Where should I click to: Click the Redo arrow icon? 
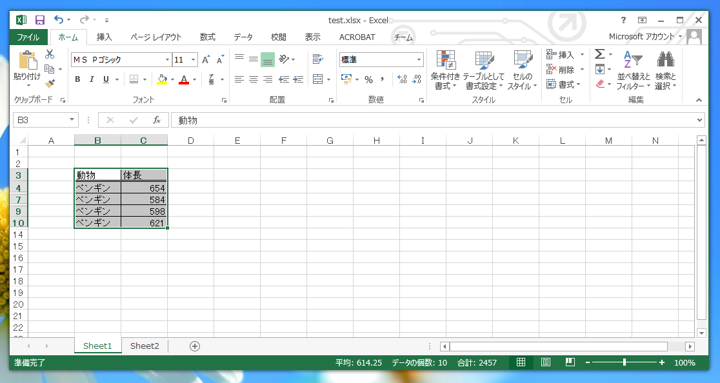pyautogui.click(x=84, y=19)
